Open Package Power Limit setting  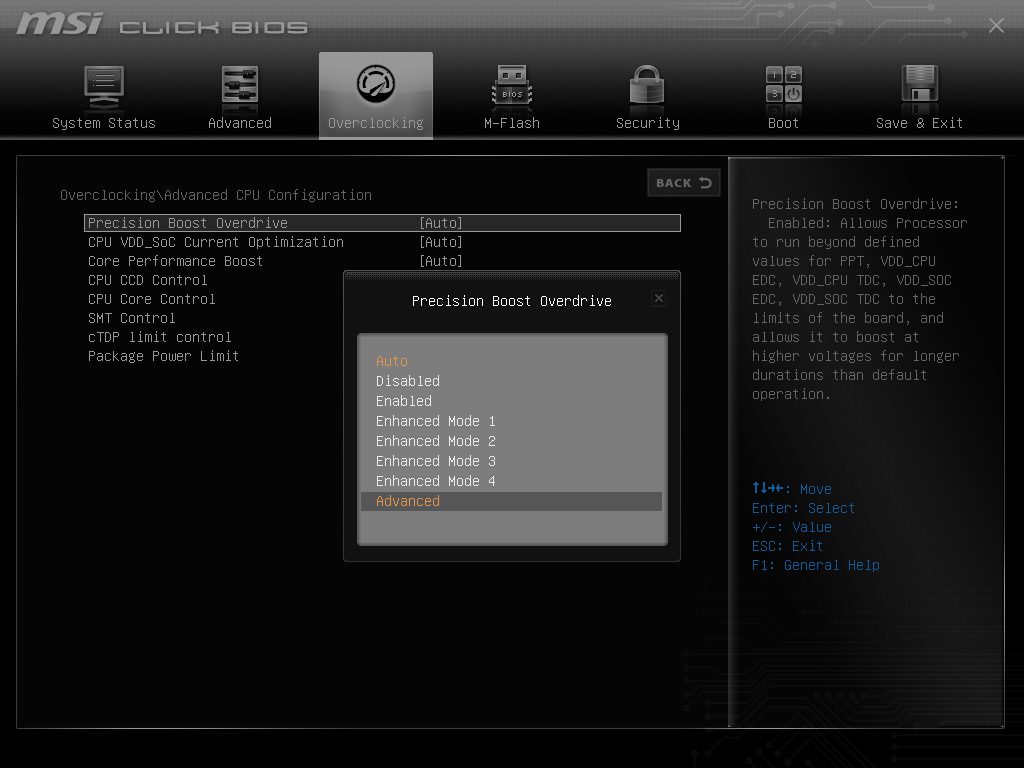(x=163, y=356)
